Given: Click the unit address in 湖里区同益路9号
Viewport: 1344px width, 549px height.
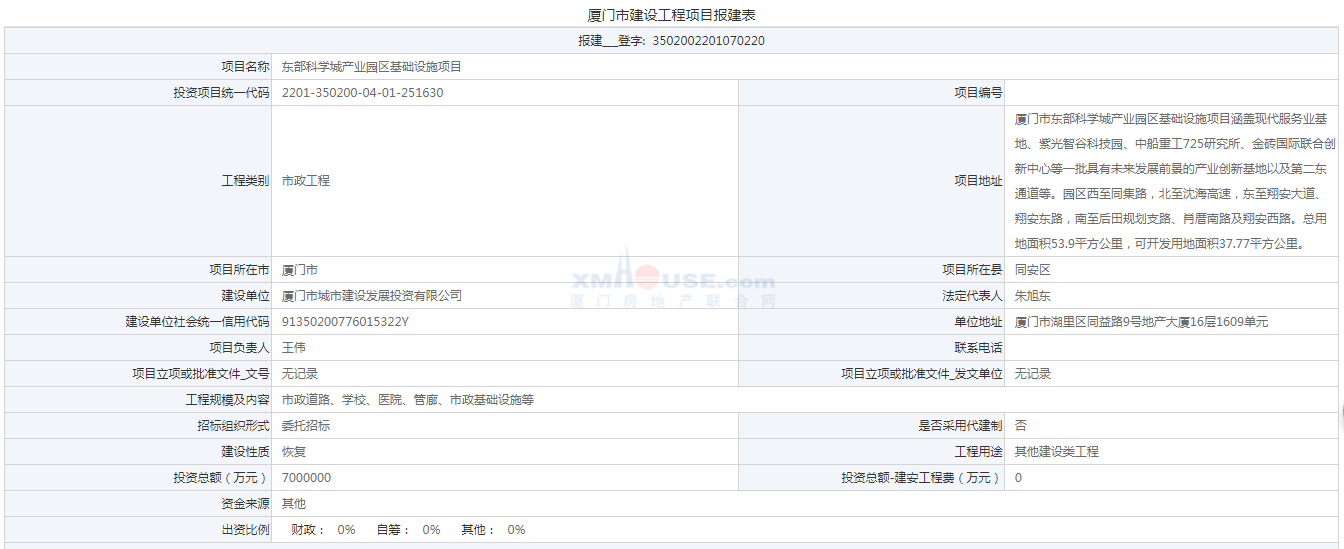Looking at the screenshot, I should pos(1141,322).
